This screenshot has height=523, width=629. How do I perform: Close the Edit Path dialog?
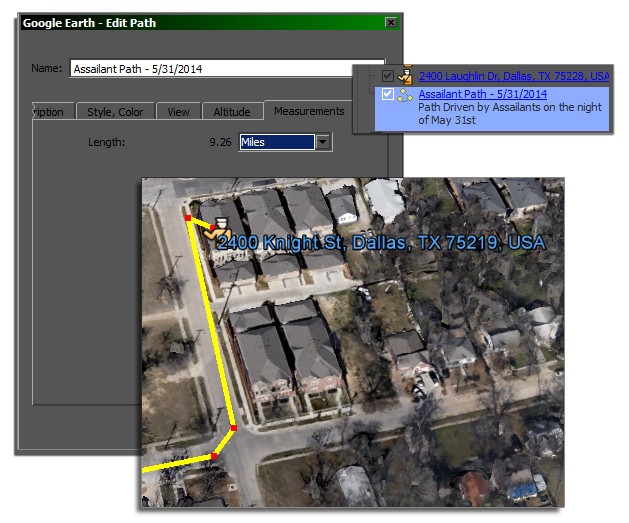pyautogui.click(x=391, y=22)
